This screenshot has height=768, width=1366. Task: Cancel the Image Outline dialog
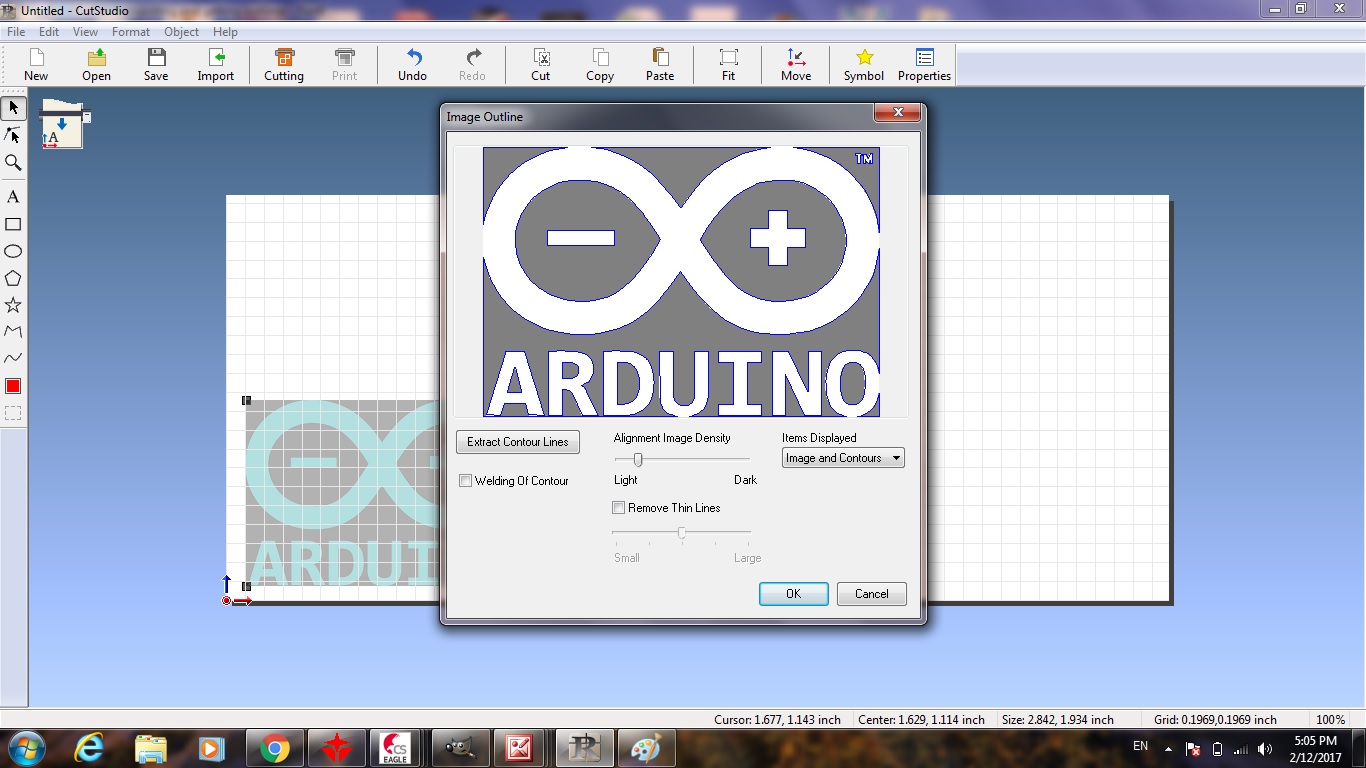click(871, 594)
